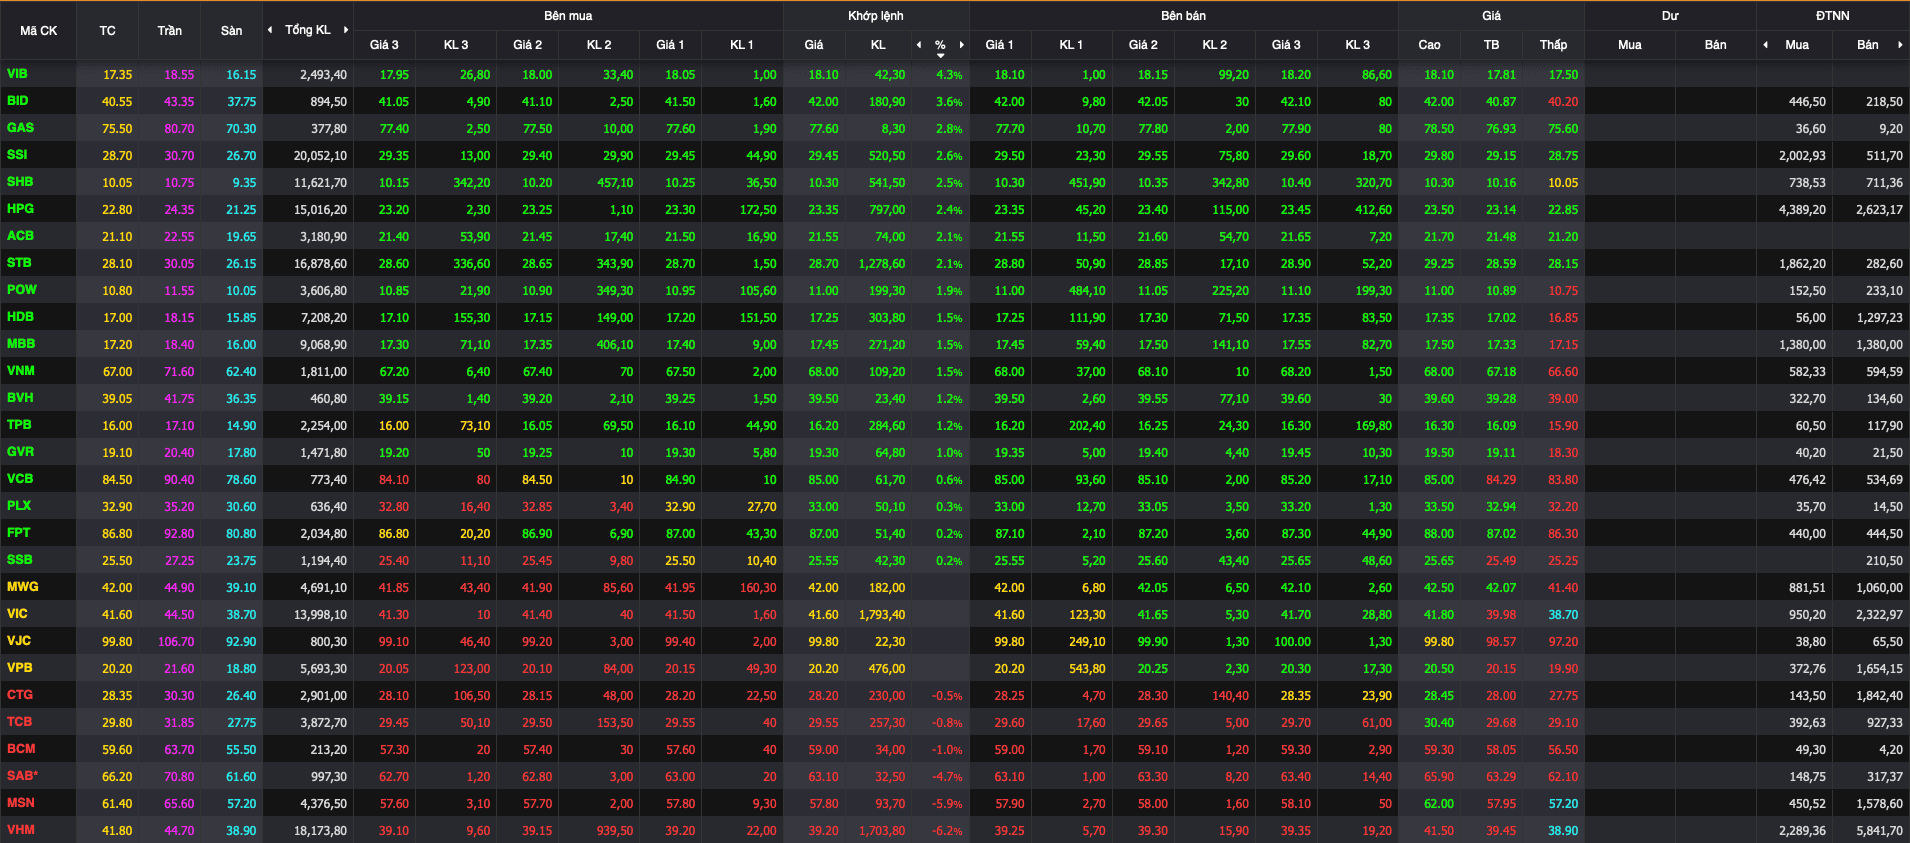Viewport: 1910px width, 843px height.
Task: Select MSN ticker symbol
Action: pos(20,803)
